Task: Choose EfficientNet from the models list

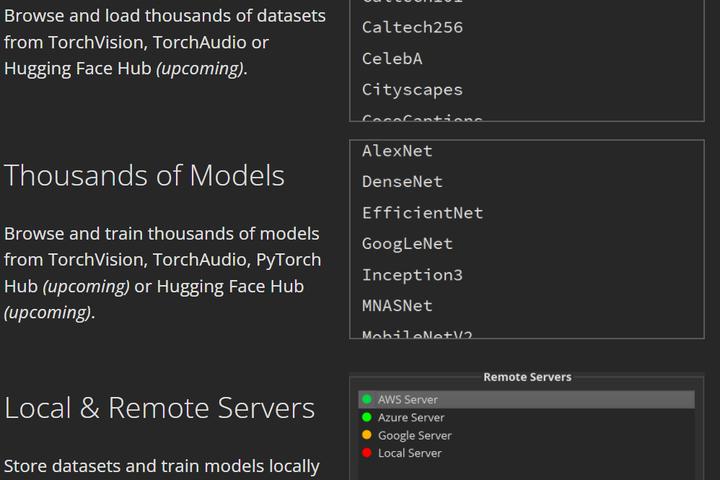Action: coord(422,213)
